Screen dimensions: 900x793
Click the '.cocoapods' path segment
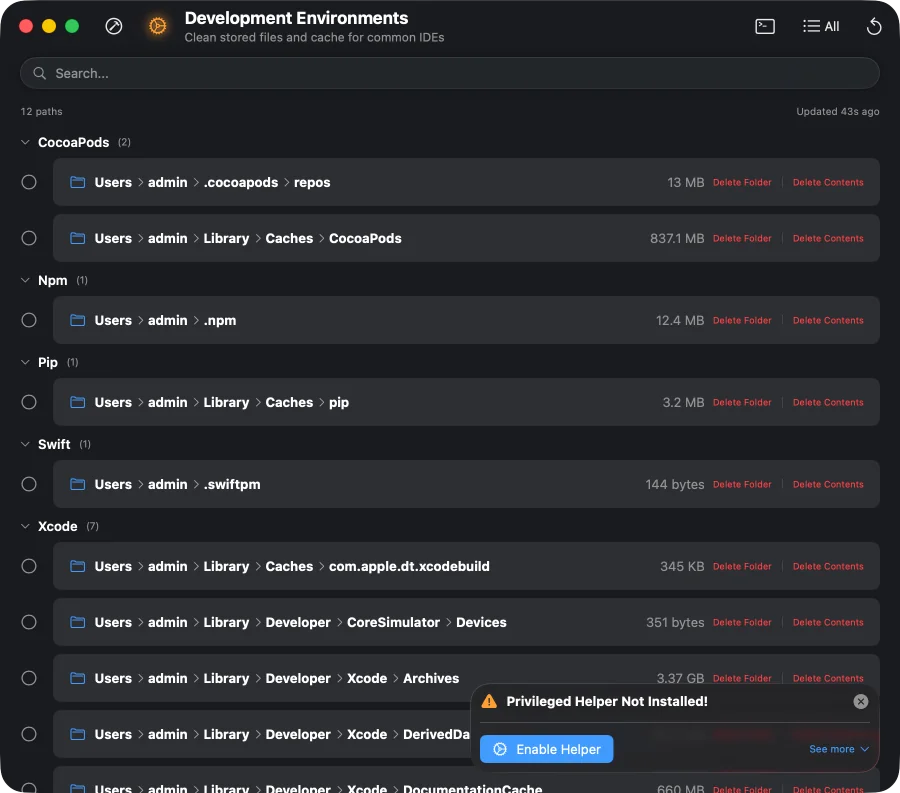[x=240, y=182]
